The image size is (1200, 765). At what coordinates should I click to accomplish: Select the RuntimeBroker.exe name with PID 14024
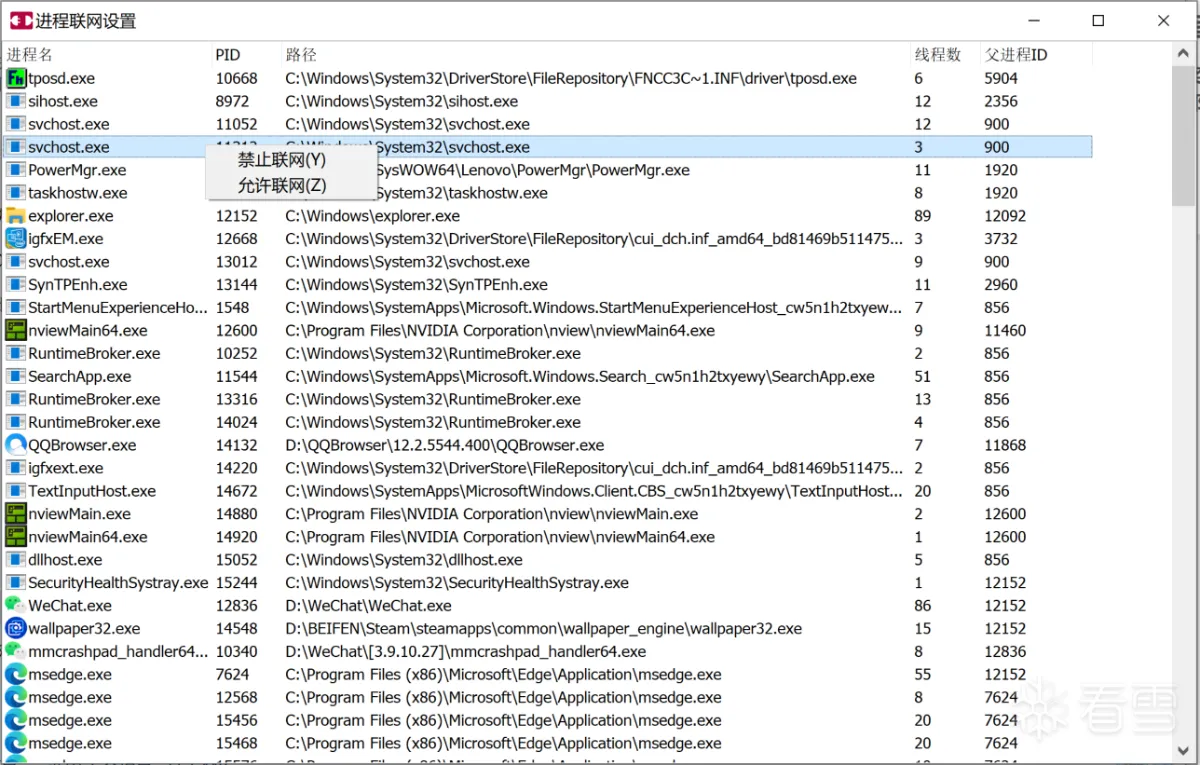(94, 423)
